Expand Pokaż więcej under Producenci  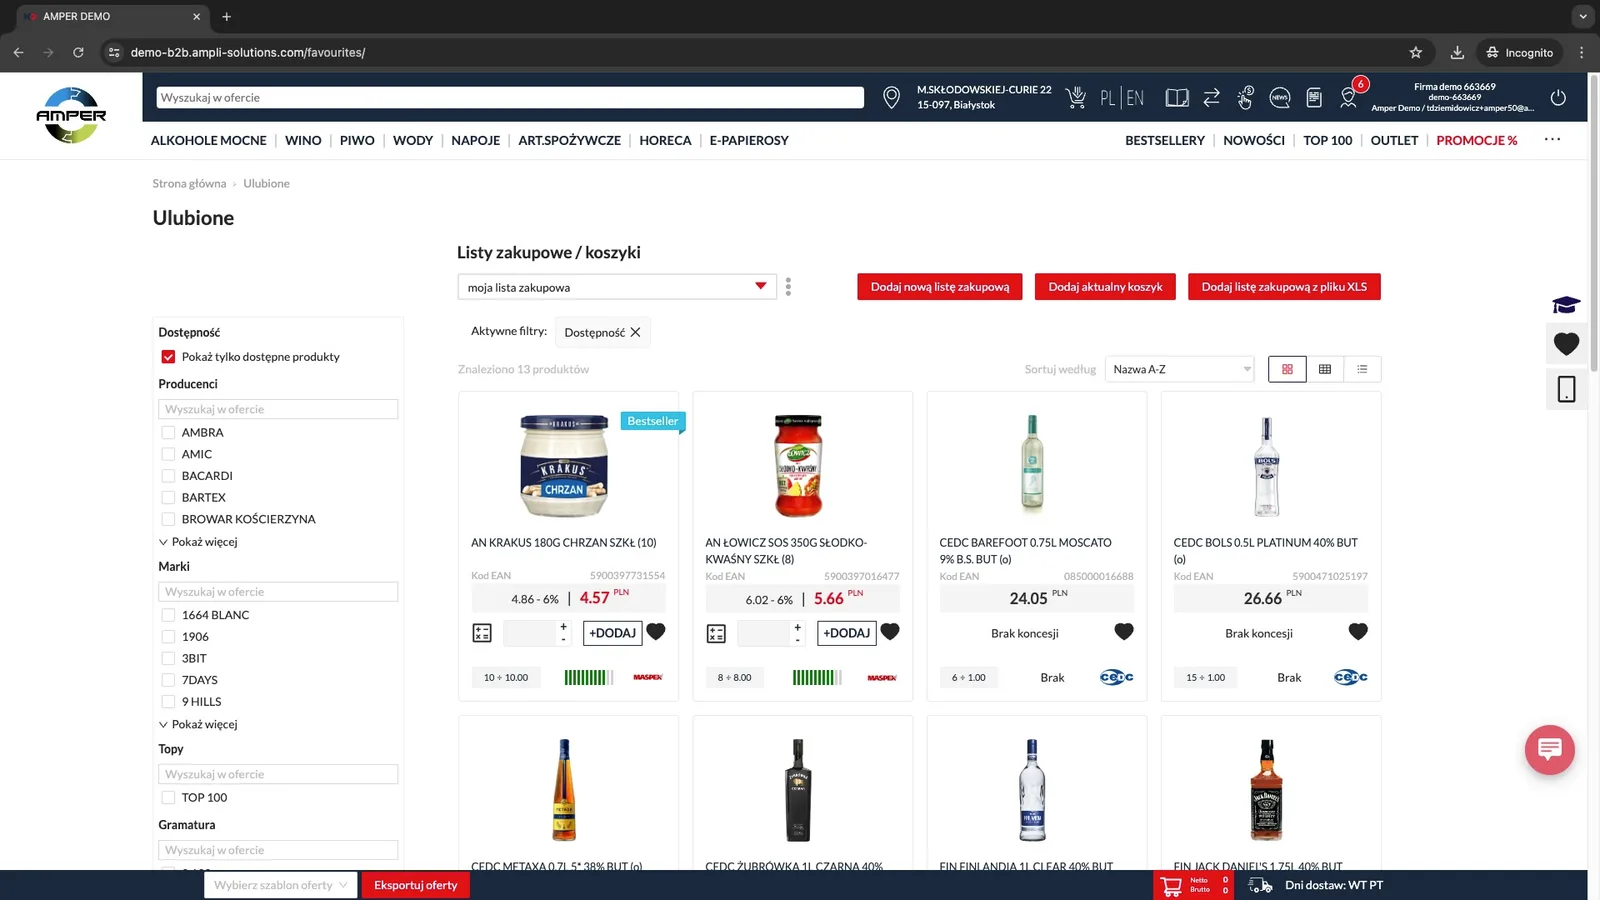[x=198, y=542]
